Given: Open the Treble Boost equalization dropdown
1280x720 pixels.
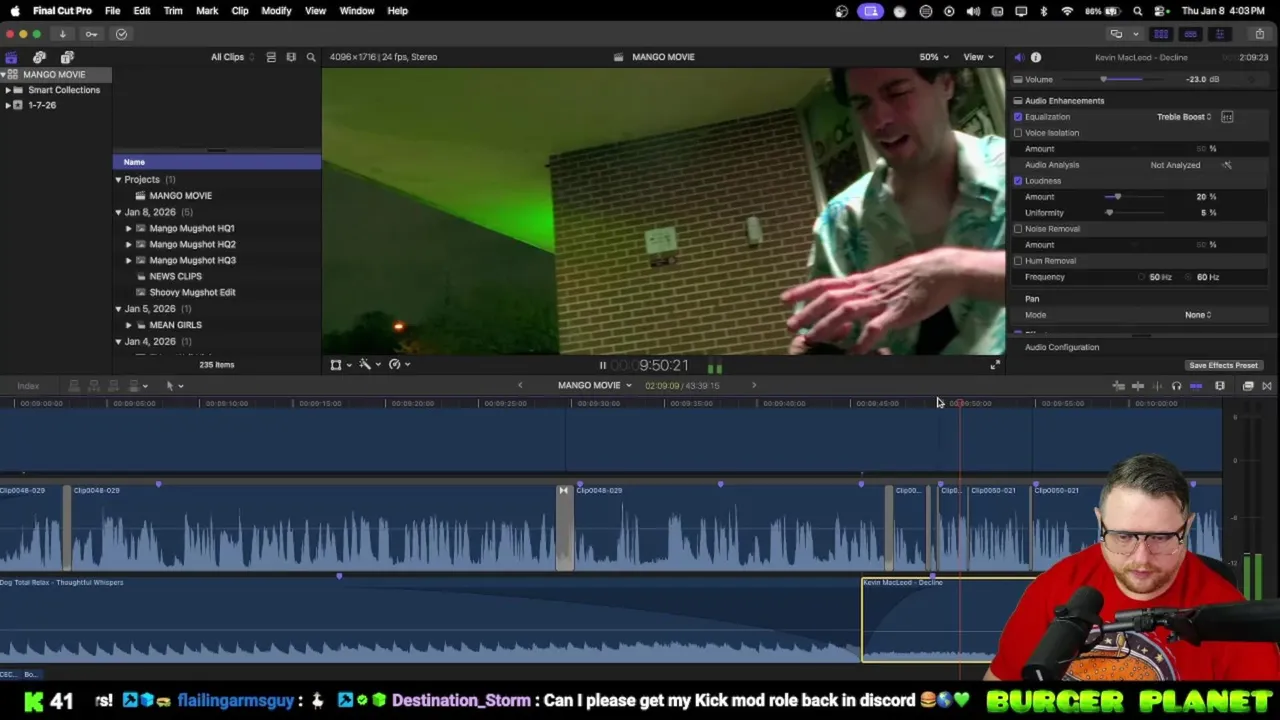Looking at the screenshot, I should [1184, 117].
